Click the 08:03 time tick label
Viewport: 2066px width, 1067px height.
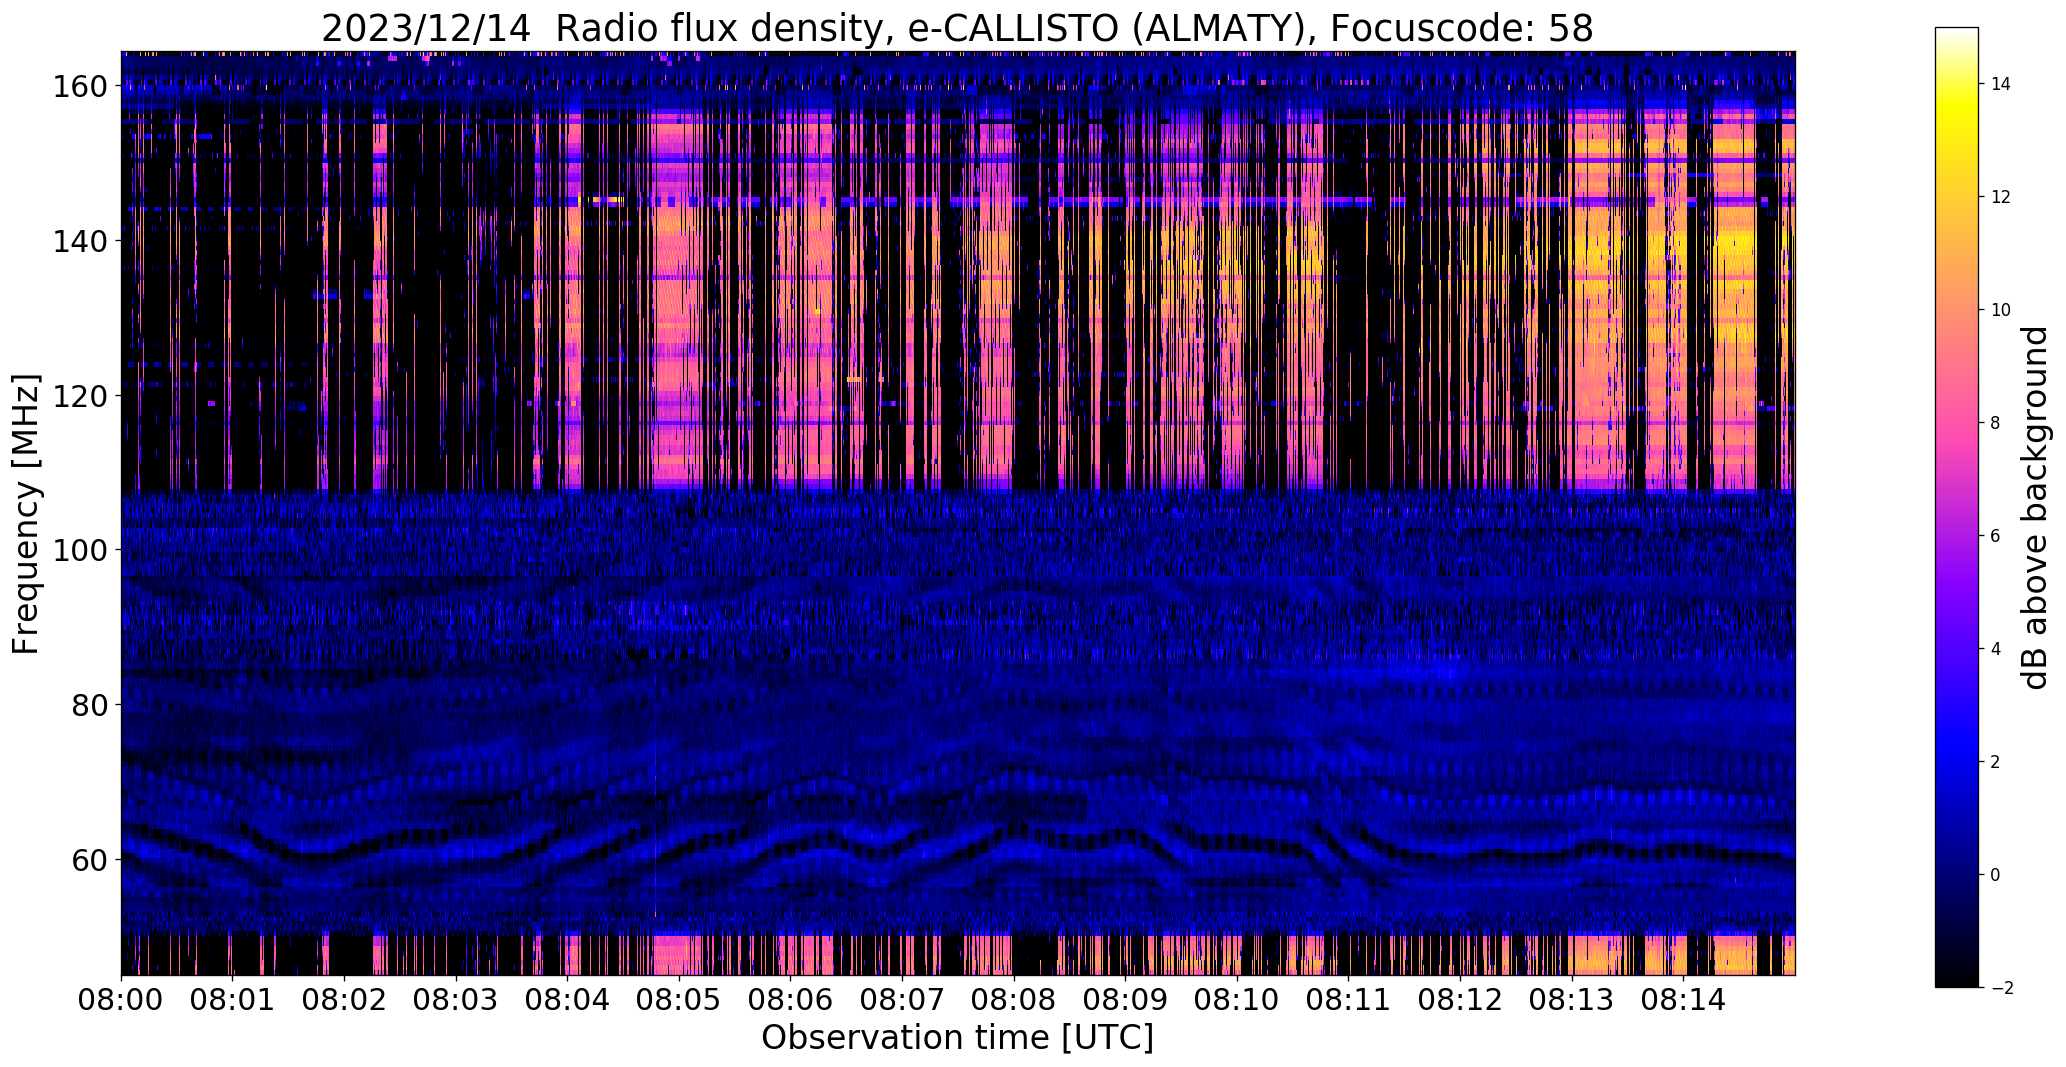point(457,999)
